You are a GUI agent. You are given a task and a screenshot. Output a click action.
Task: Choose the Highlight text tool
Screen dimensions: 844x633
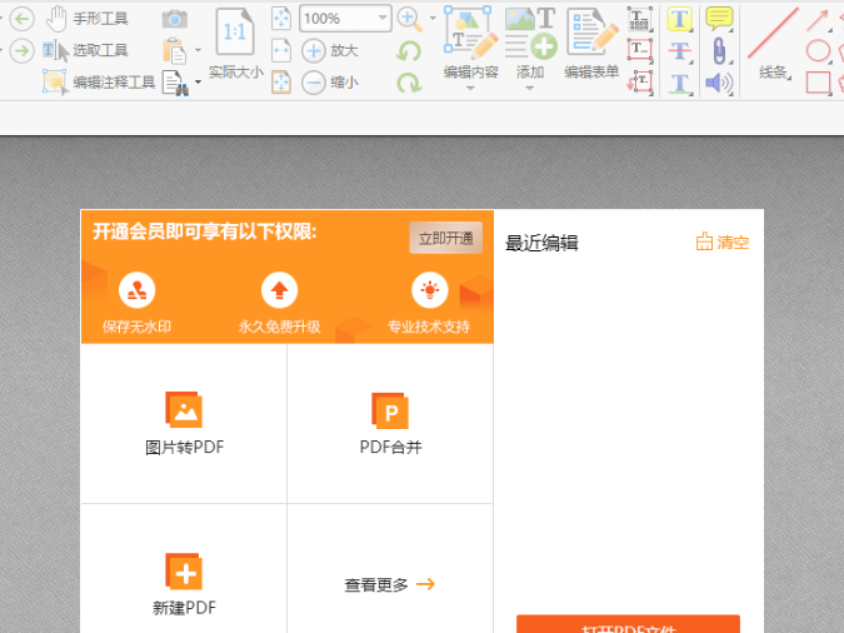pyautogui.click(x=679, y=19)
